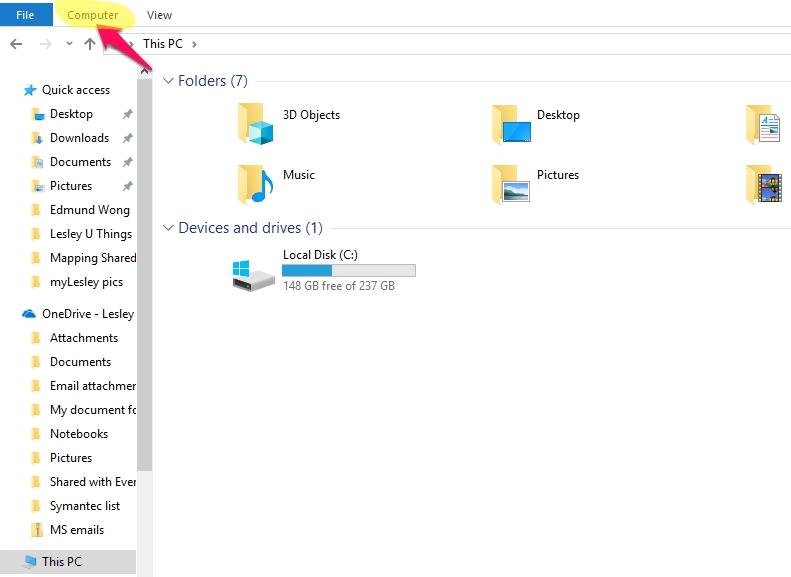Open the Email attachments OneDrive folder
Screen dimensions: 791x577
pyautogui.click(x=92, y=386)
